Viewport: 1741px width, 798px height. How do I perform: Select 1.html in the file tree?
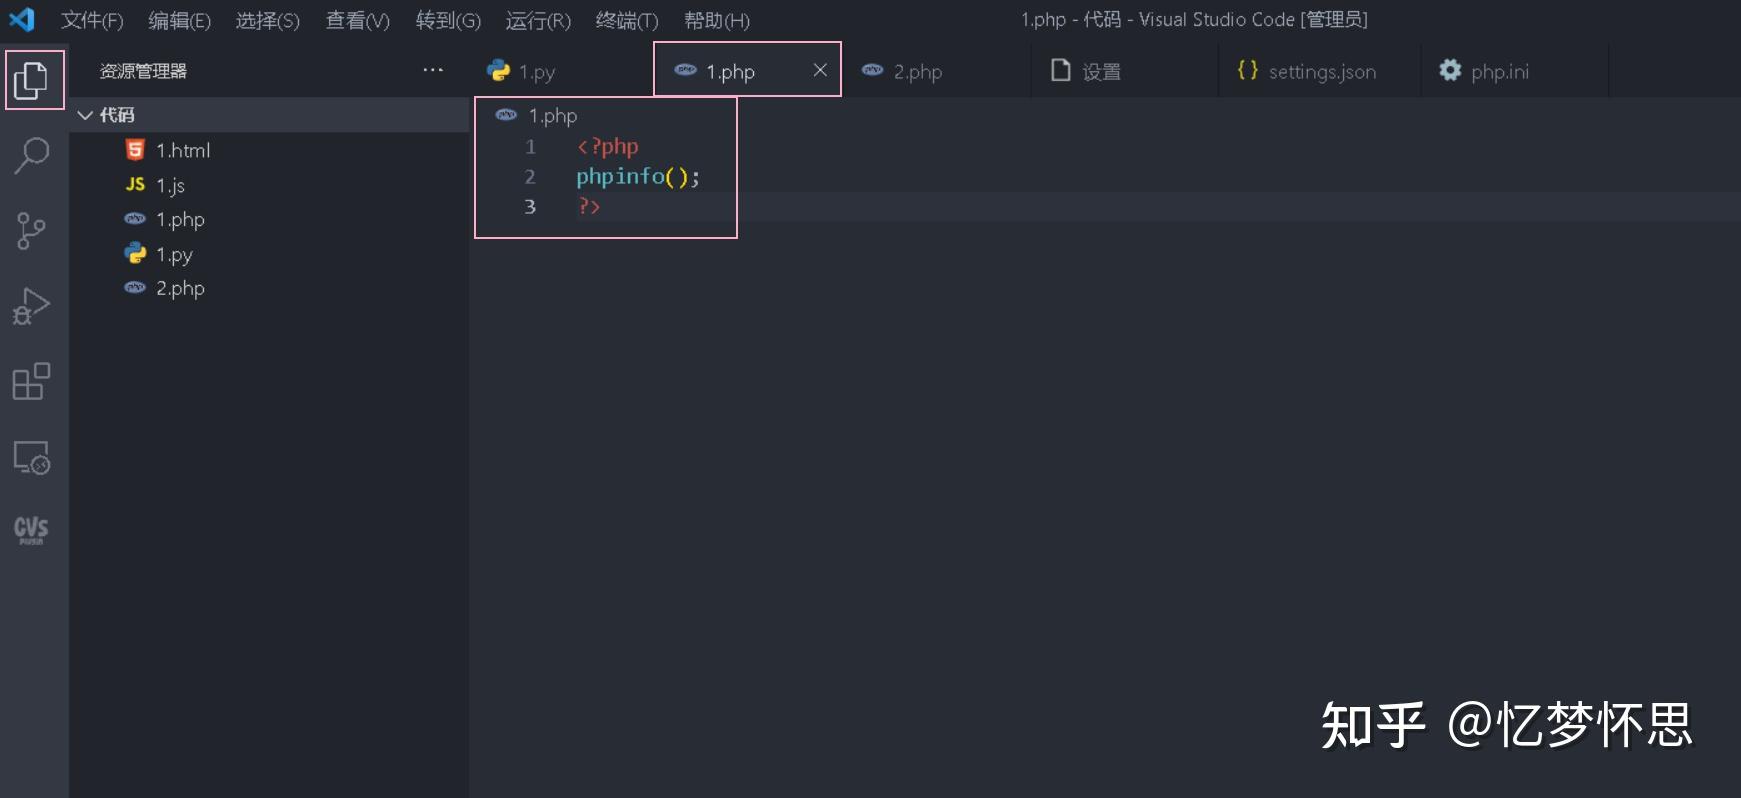coord(183,150)
